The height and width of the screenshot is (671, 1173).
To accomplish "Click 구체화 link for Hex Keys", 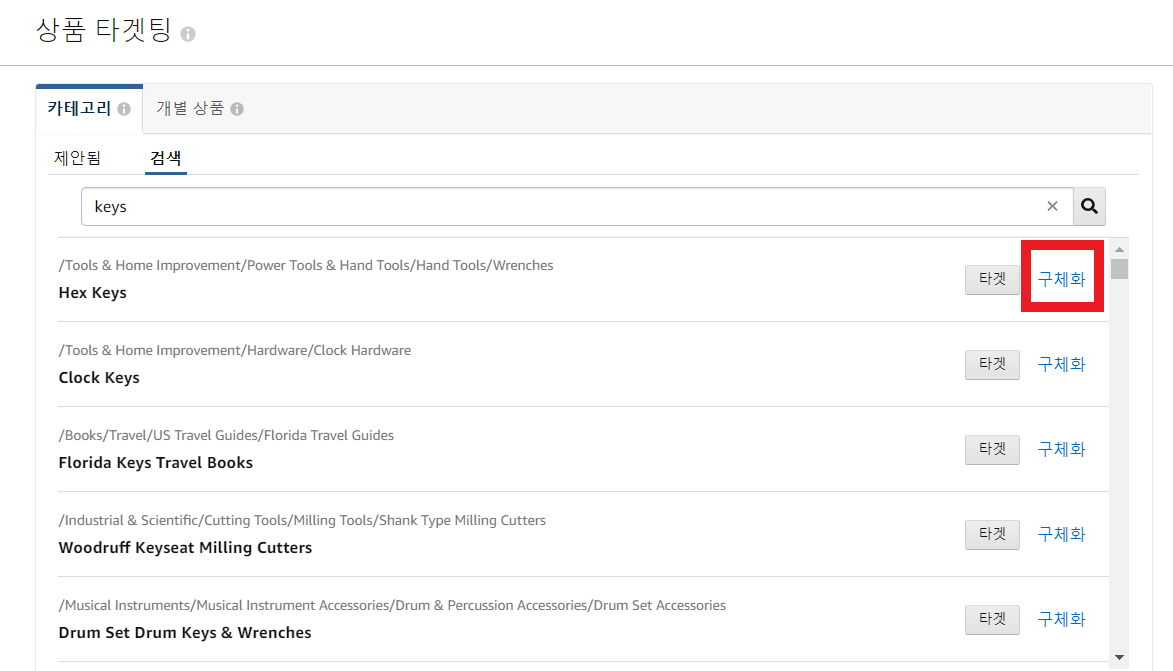I will [1062, 279].
